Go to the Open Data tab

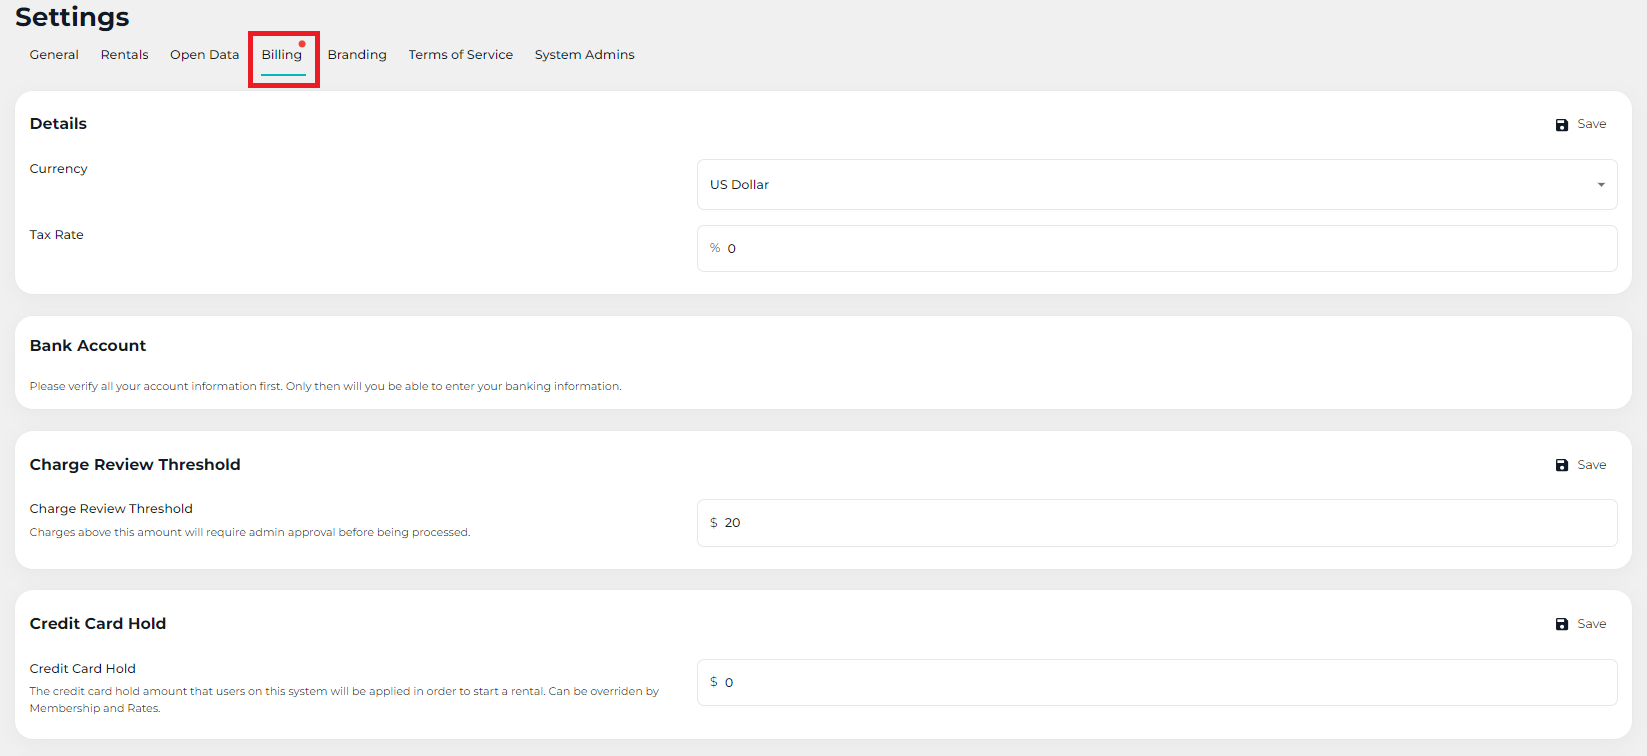click(204, 55)
